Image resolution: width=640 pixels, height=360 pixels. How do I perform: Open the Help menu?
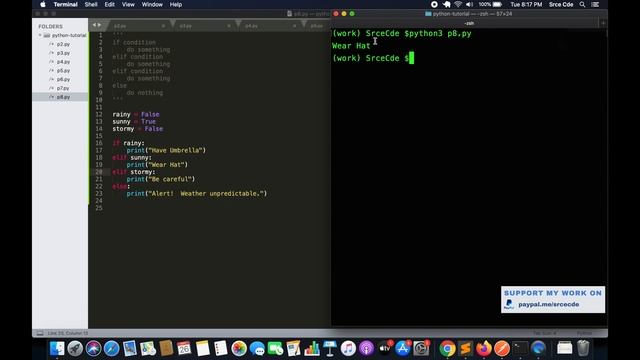coord(176,4)
